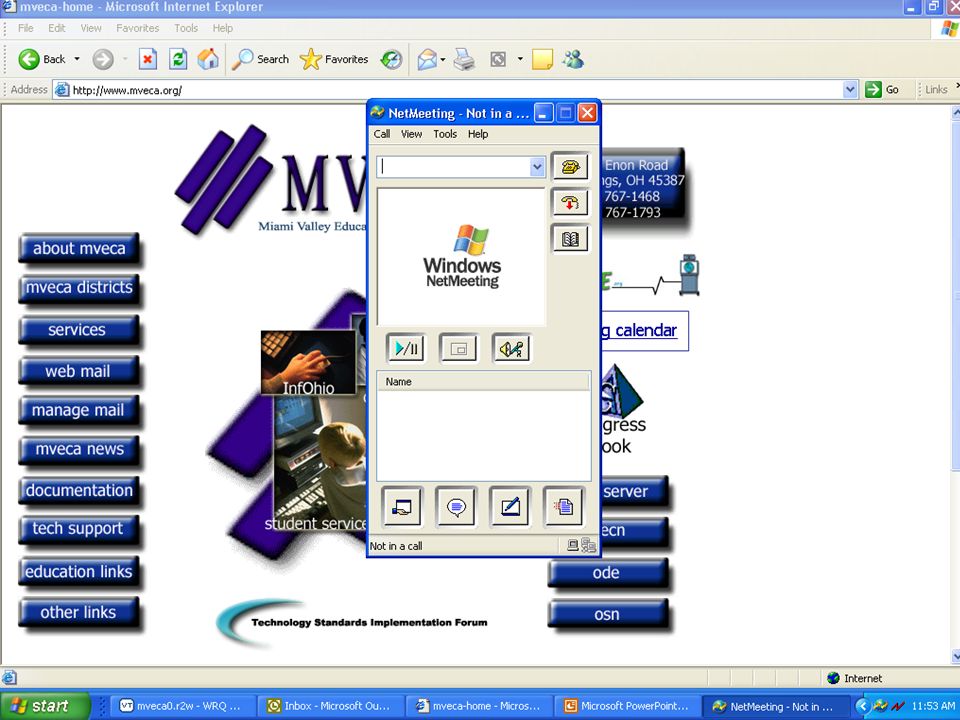Open the Favorites menu in Internet Explorer

point(137,28)
